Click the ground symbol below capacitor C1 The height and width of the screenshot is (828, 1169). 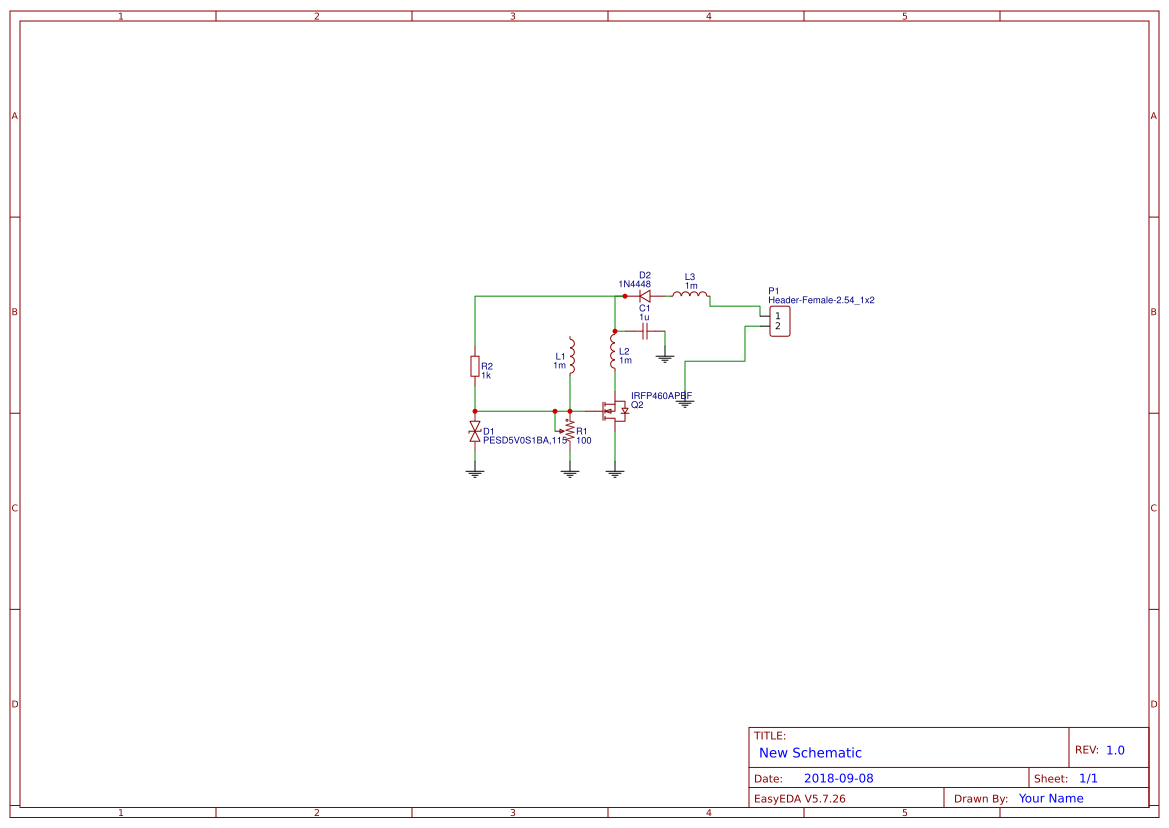click(665, 356)
